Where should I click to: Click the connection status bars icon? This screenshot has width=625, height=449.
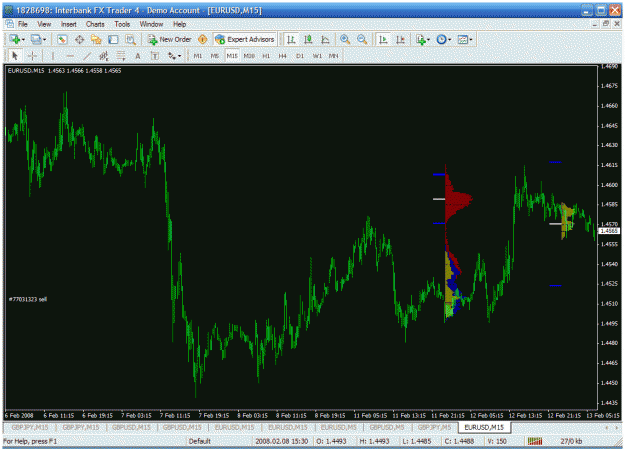point(535,441)
